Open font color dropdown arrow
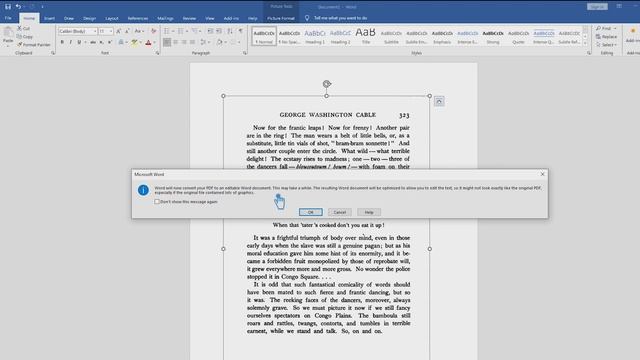This screenshot has width=640, height=360. (x=155, y=42)
